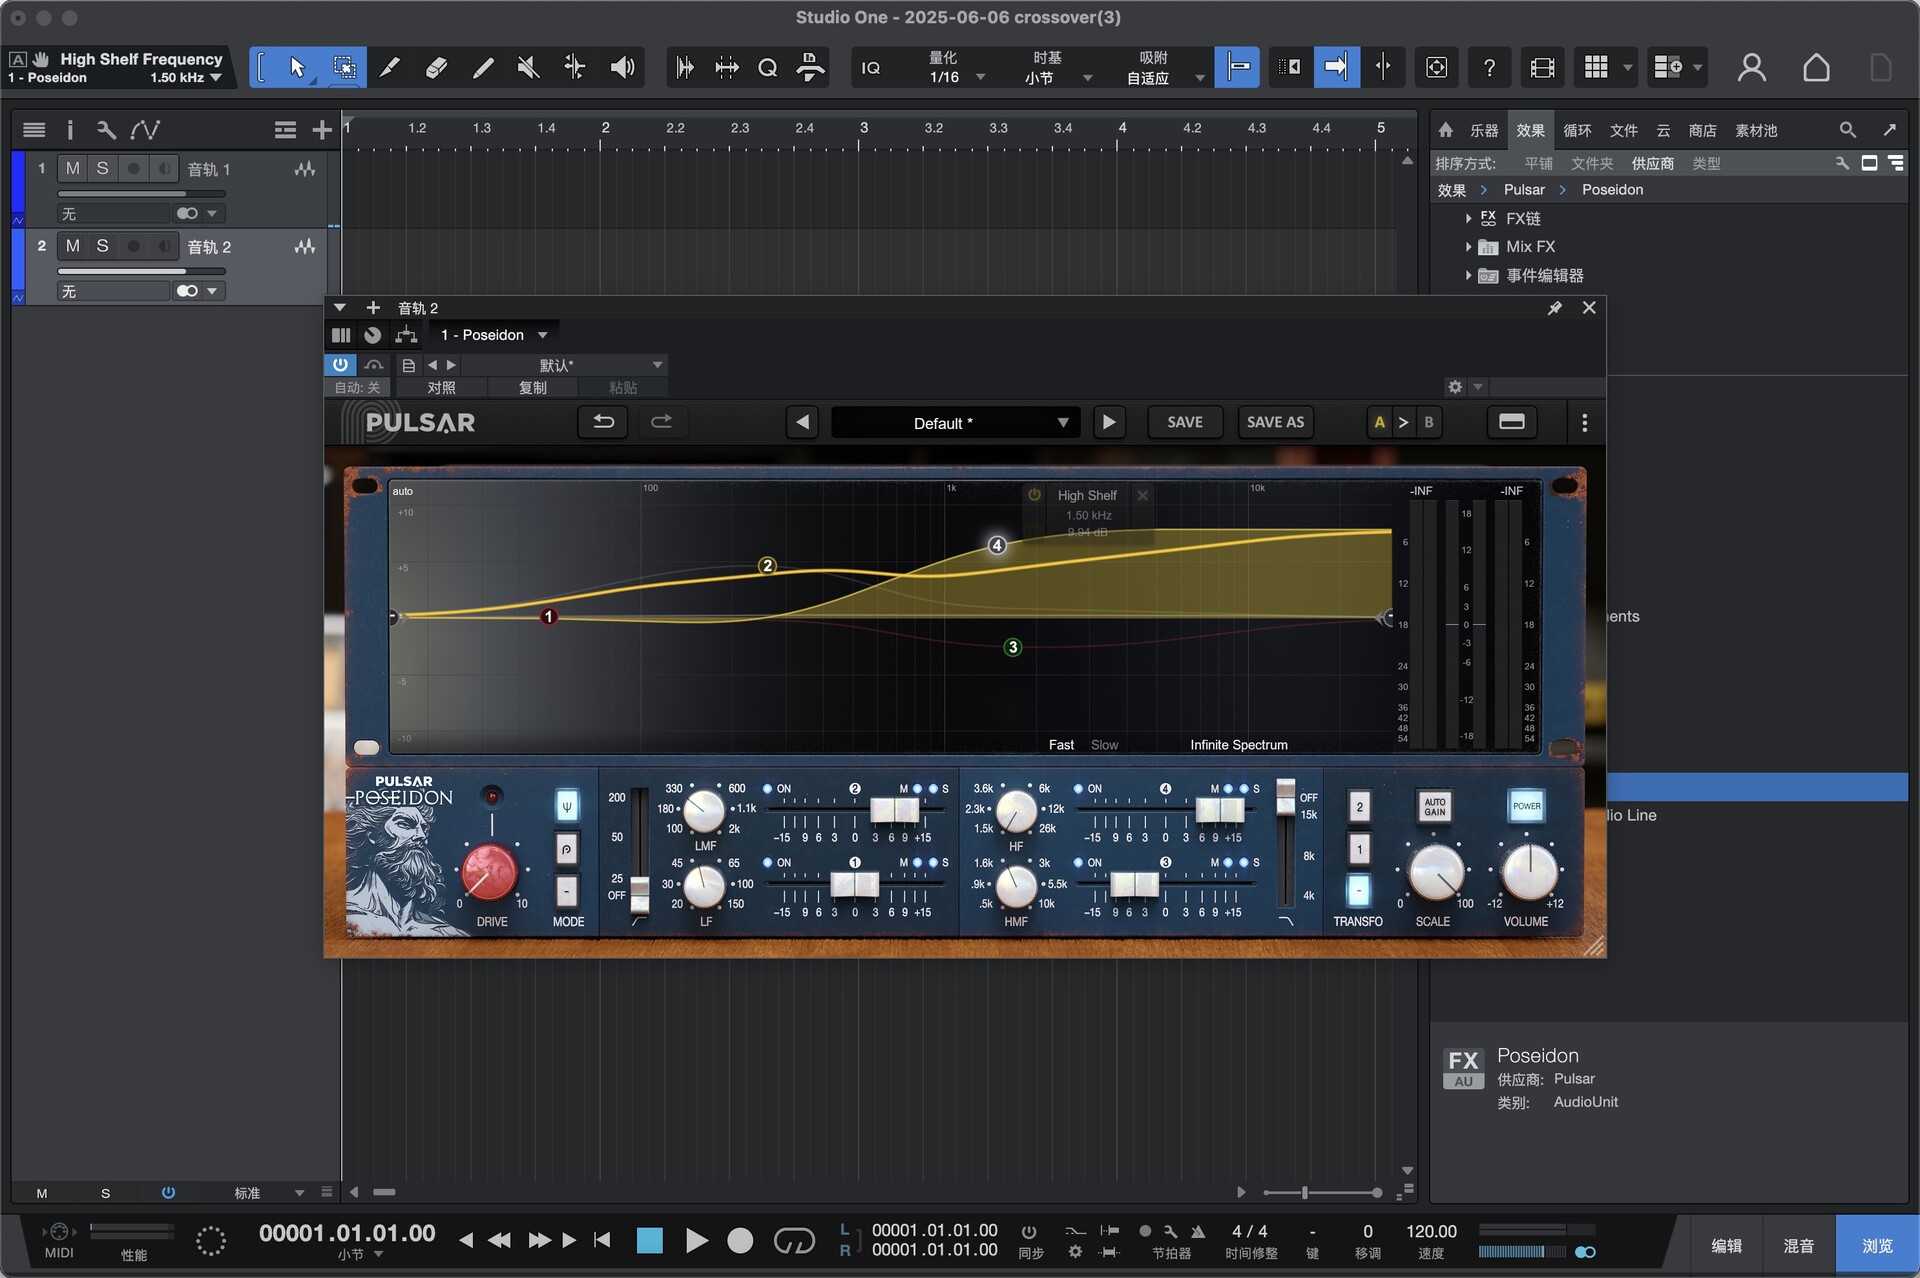
Task: Click SAVE preset button
Action: pos(1184,422)
